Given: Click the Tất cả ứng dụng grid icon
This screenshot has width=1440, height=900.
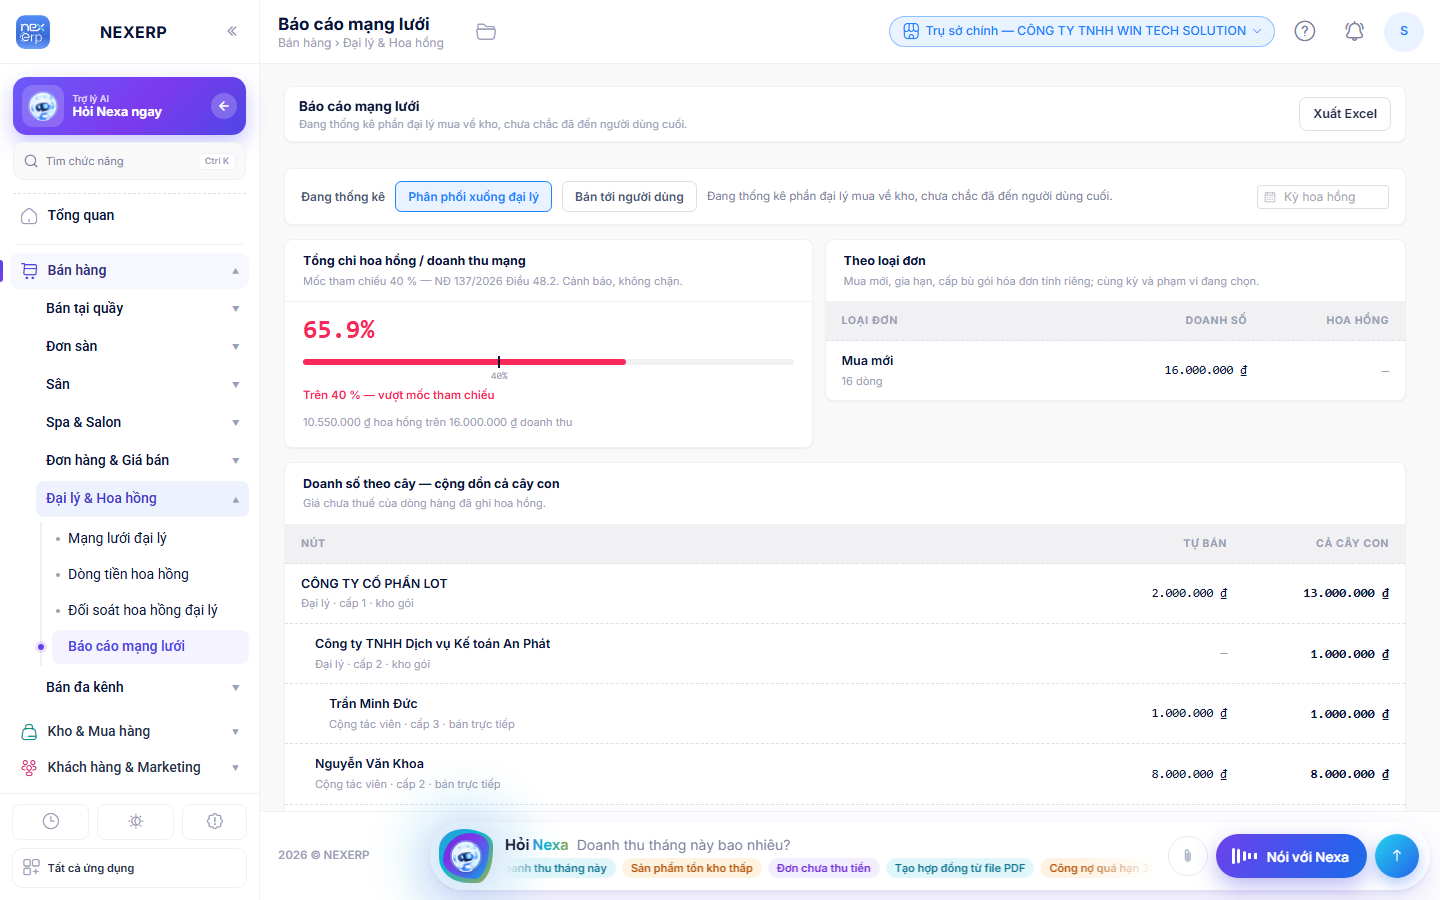Looking at the screenshot, I should 31,867.
